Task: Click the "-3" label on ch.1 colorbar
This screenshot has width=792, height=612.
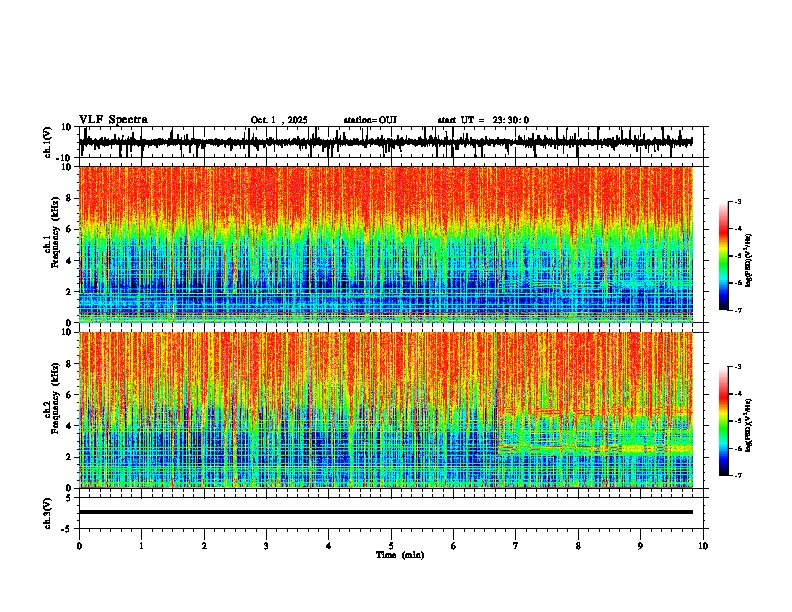Action: (x=737, y=201)
